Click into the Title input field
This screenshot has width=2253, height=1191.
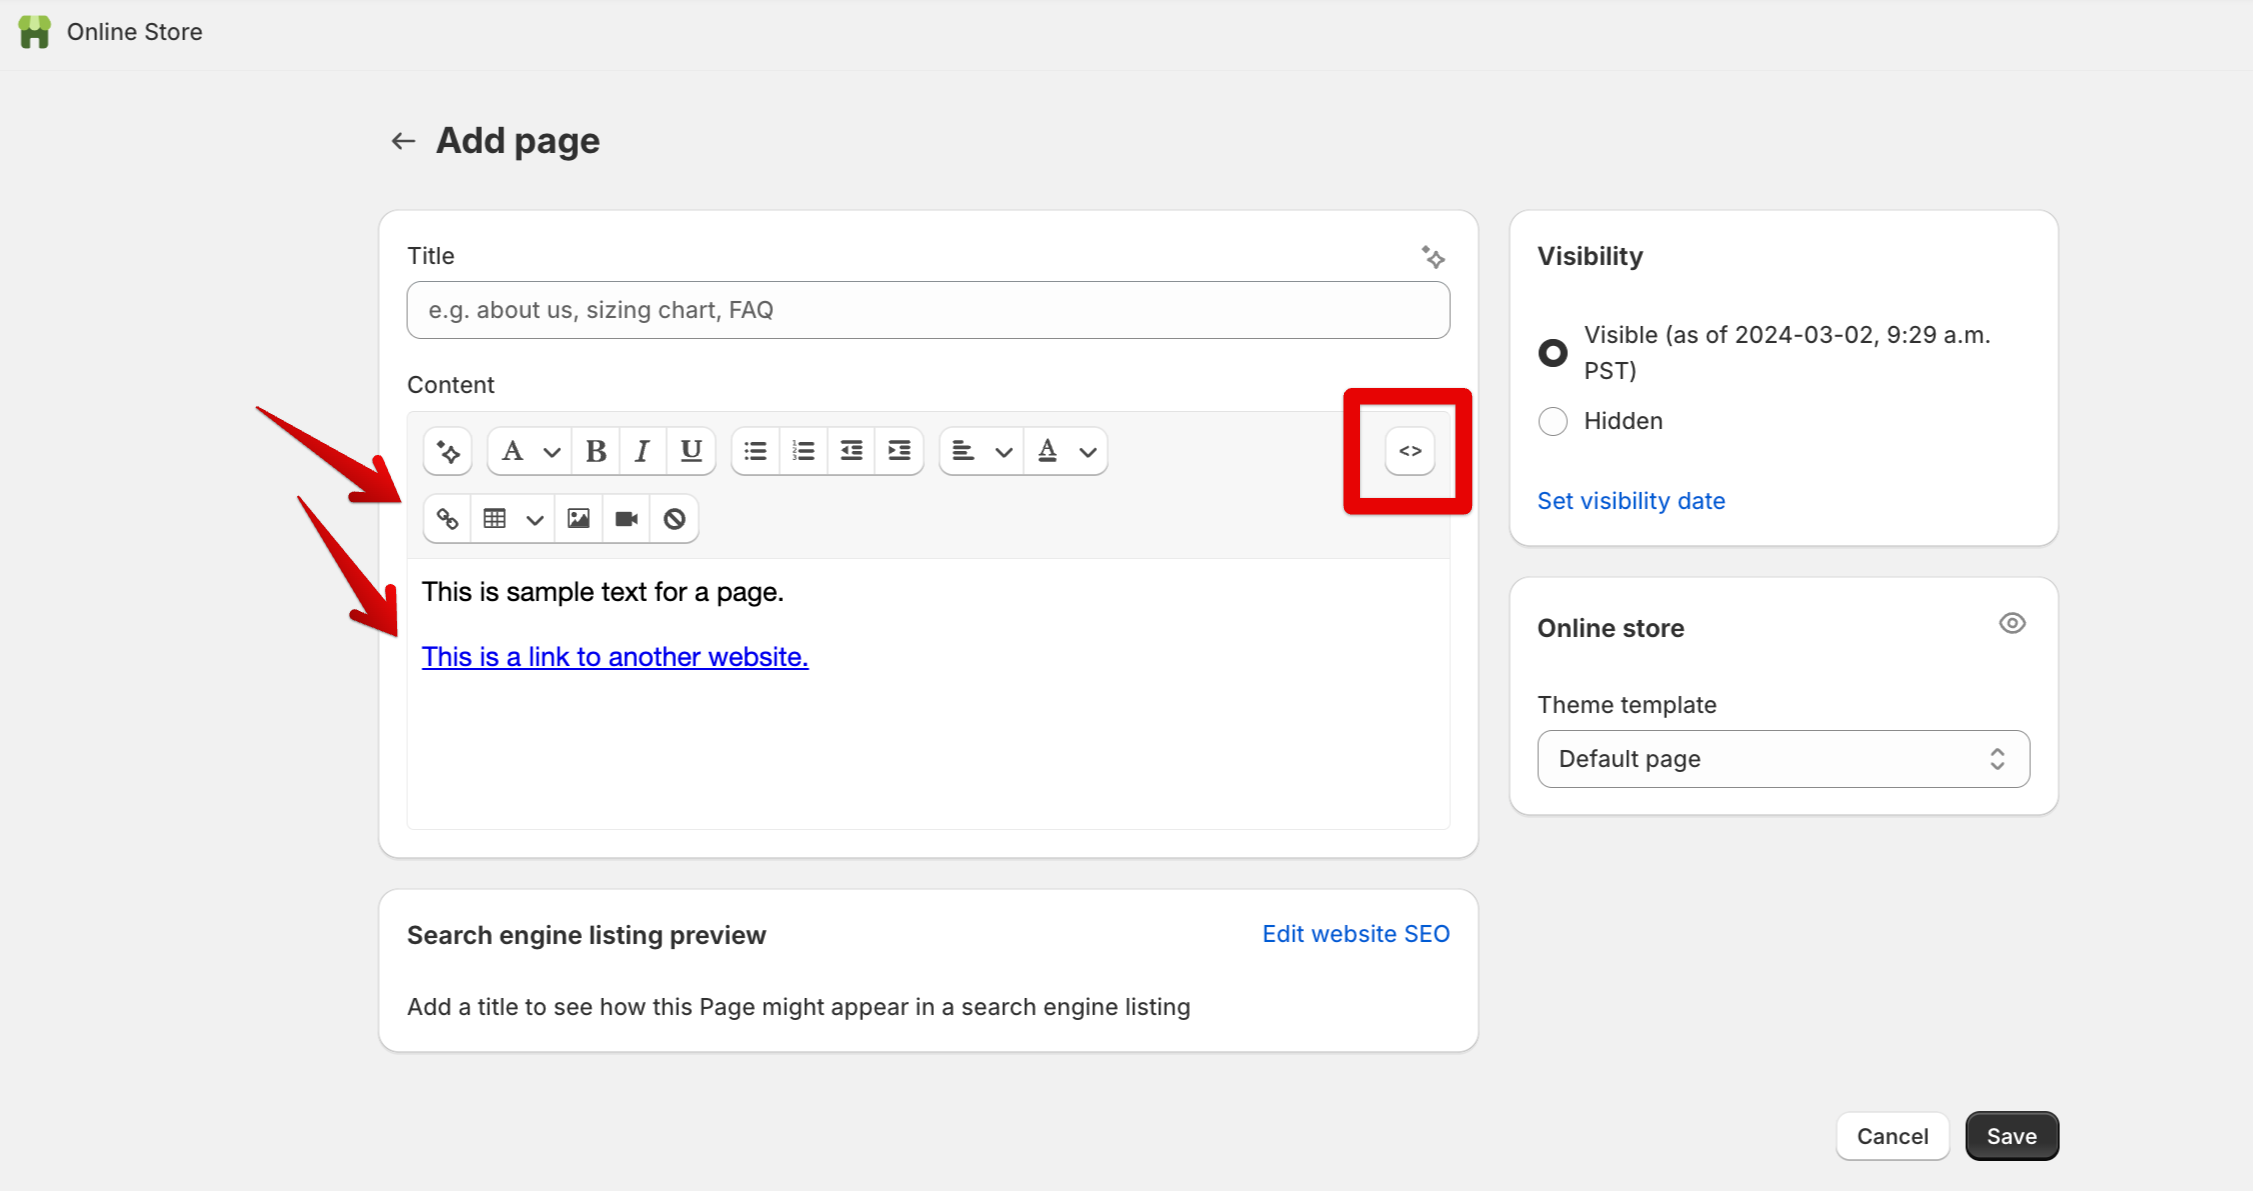[927, 310]
